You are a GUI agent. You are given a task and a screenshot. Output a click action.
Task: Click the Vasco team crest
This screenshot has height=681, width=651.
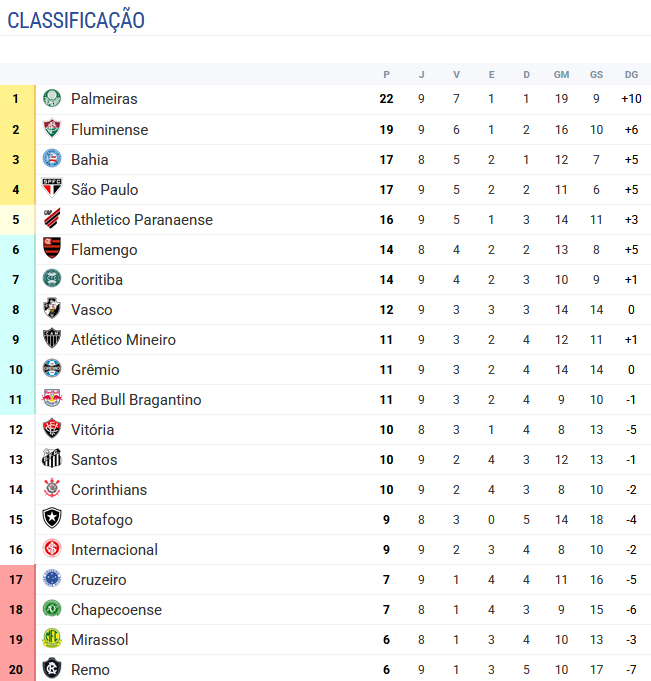(52, 309)
